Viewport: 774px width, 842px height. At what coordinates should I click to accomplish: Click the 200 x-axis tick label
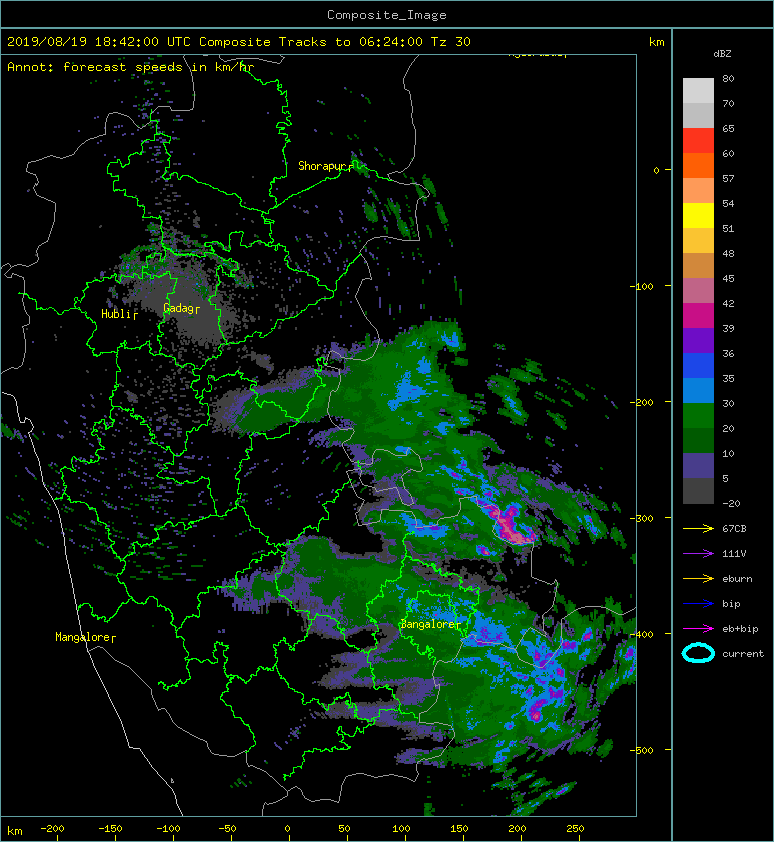point(517,829)
